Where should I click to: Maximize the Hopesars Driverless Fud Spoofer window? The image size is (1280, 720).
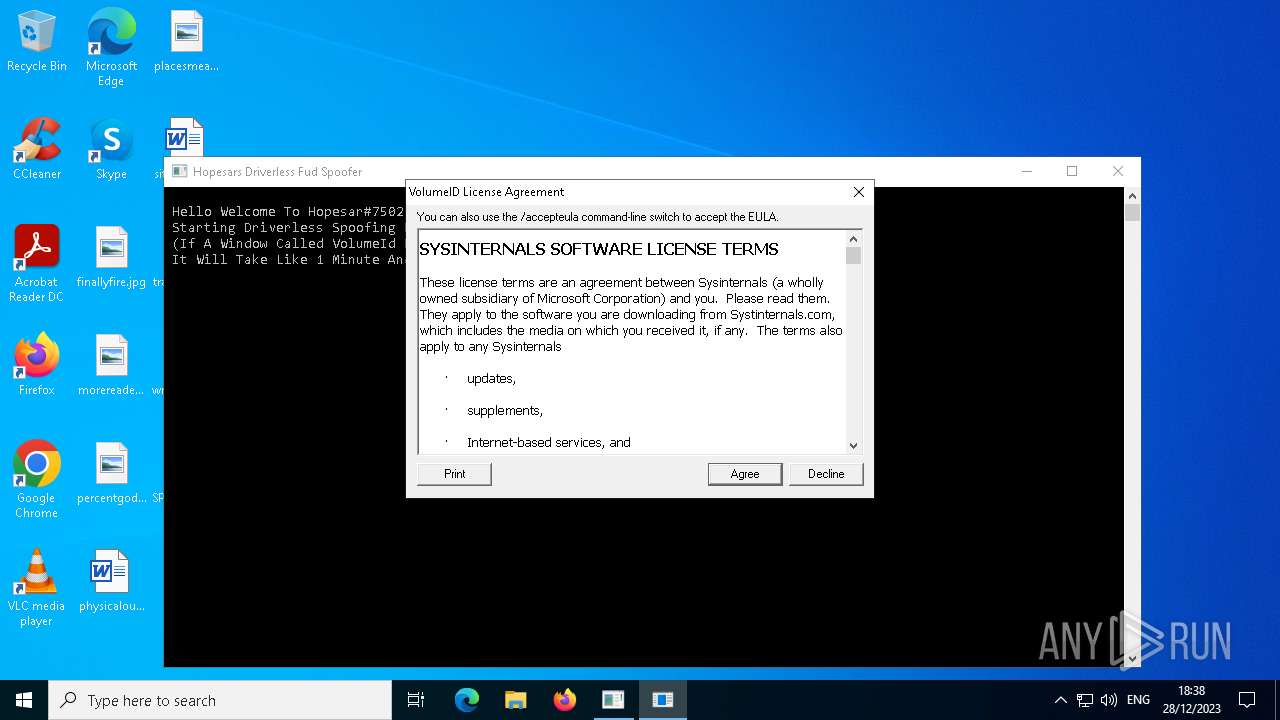[1072, 172]
